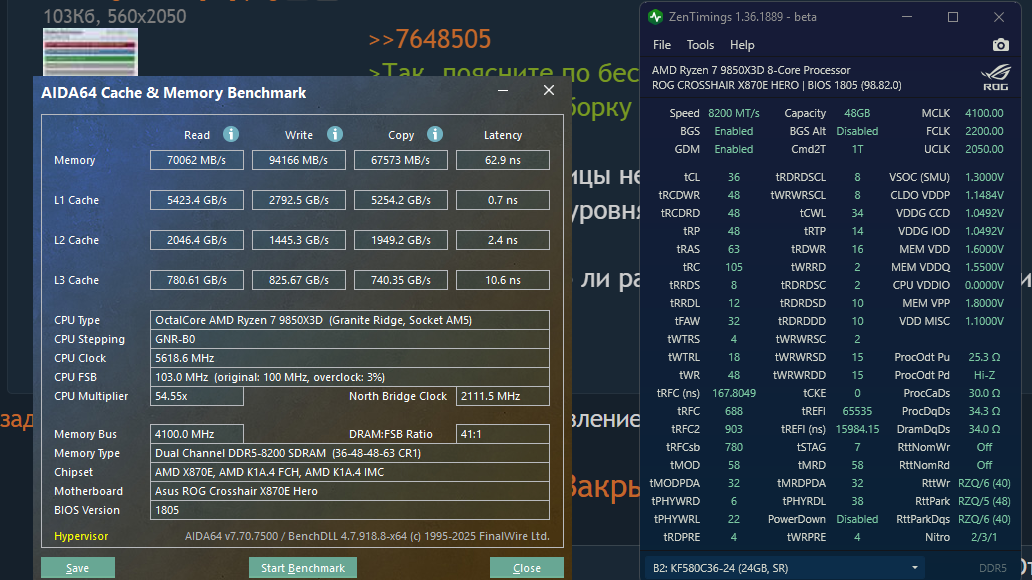Click the FCLK value 2200.00
1032x580 pixels.
click(984, 131)
